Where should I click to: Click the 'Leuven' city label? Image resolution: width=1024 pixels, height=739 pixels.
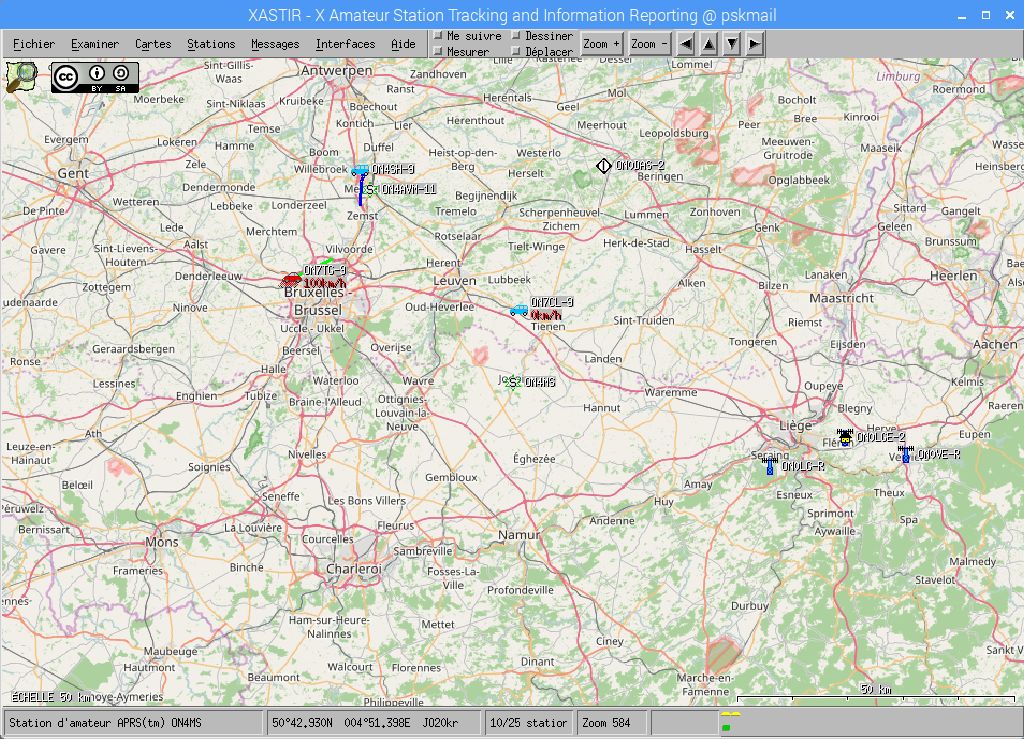coord(455,280)
